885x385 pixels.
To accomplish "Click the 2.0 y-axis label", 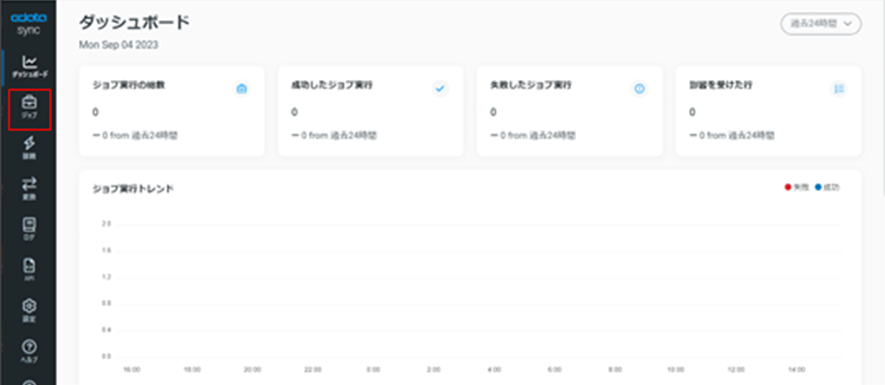I will tap(106, 224).
